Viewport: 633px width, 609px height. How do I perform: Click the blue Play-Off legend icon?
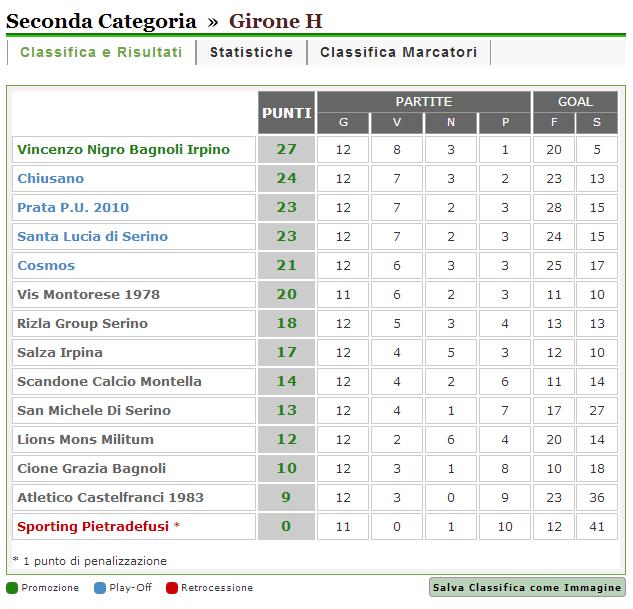coord(100,588)
